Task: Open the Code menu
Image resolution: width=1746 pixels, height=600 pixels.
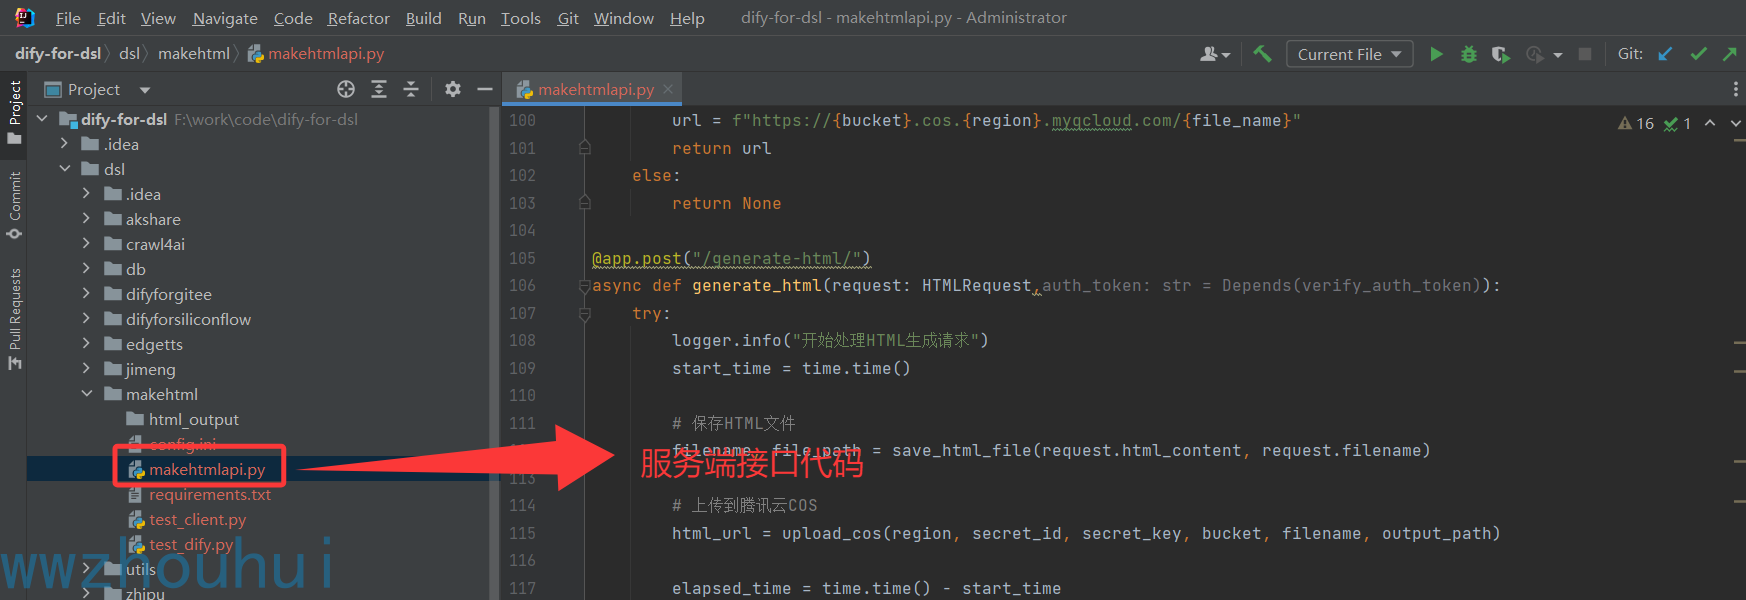Action: pyautogui.click(x=293, y=18)
